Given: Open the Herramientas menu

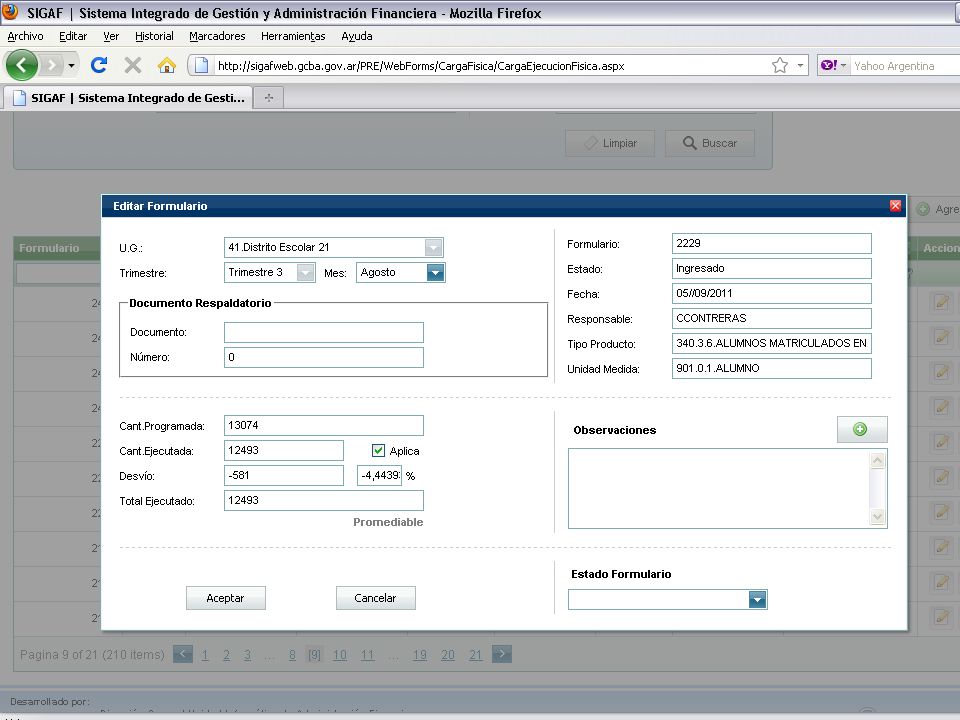Looking at the screenshot, I should tap(293, 36).
